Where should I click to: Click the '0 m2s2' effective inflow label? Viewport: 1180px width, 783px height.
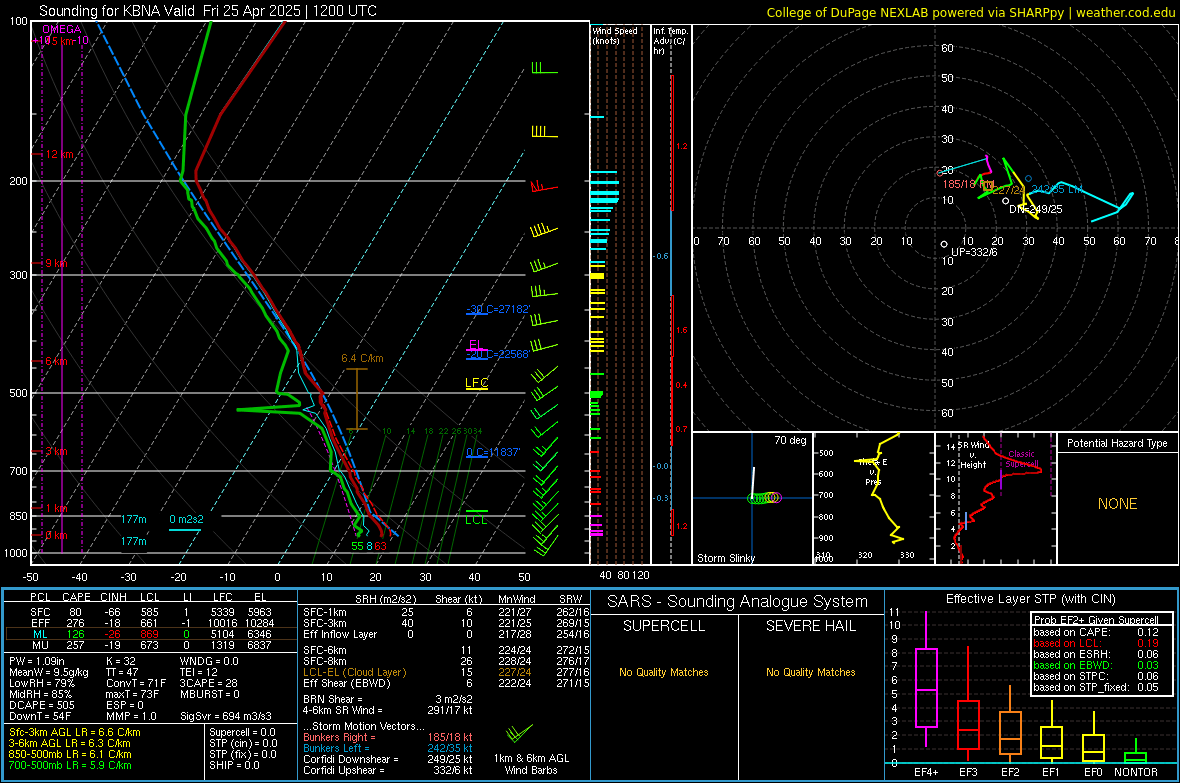coord(186,519)
